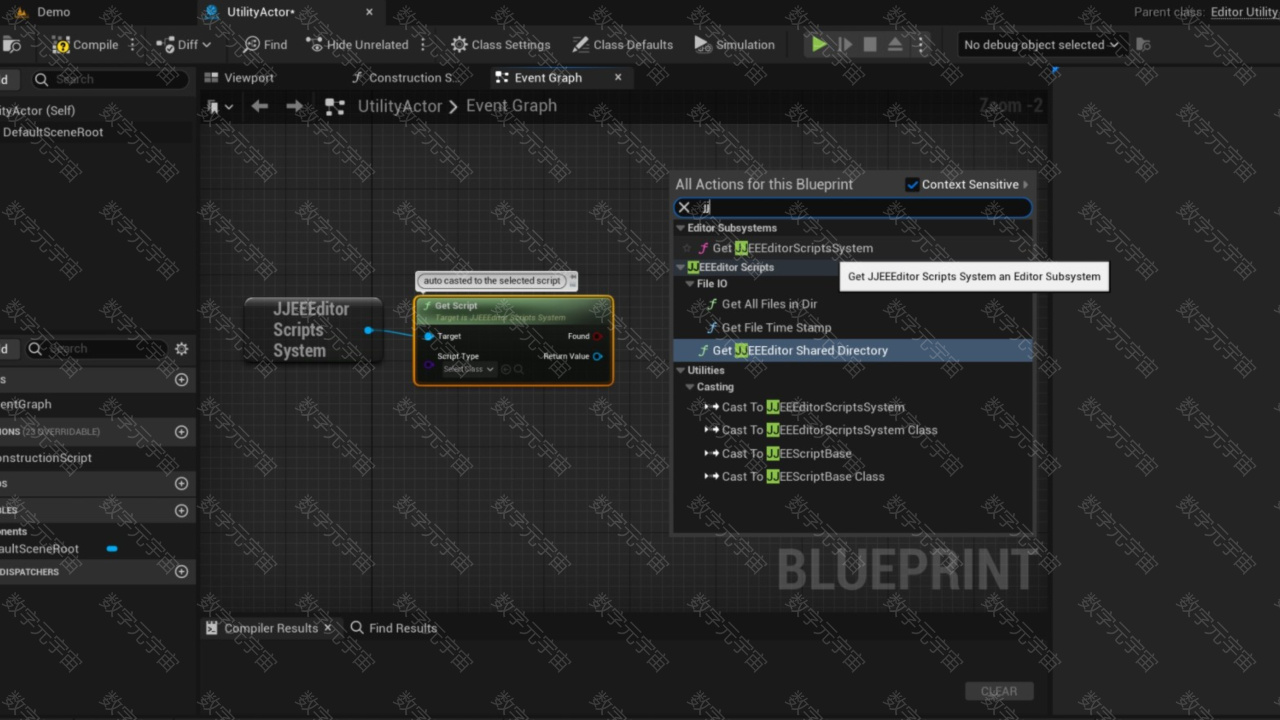
Task: Select the Event Graph tab
Action: click(547, 77)
